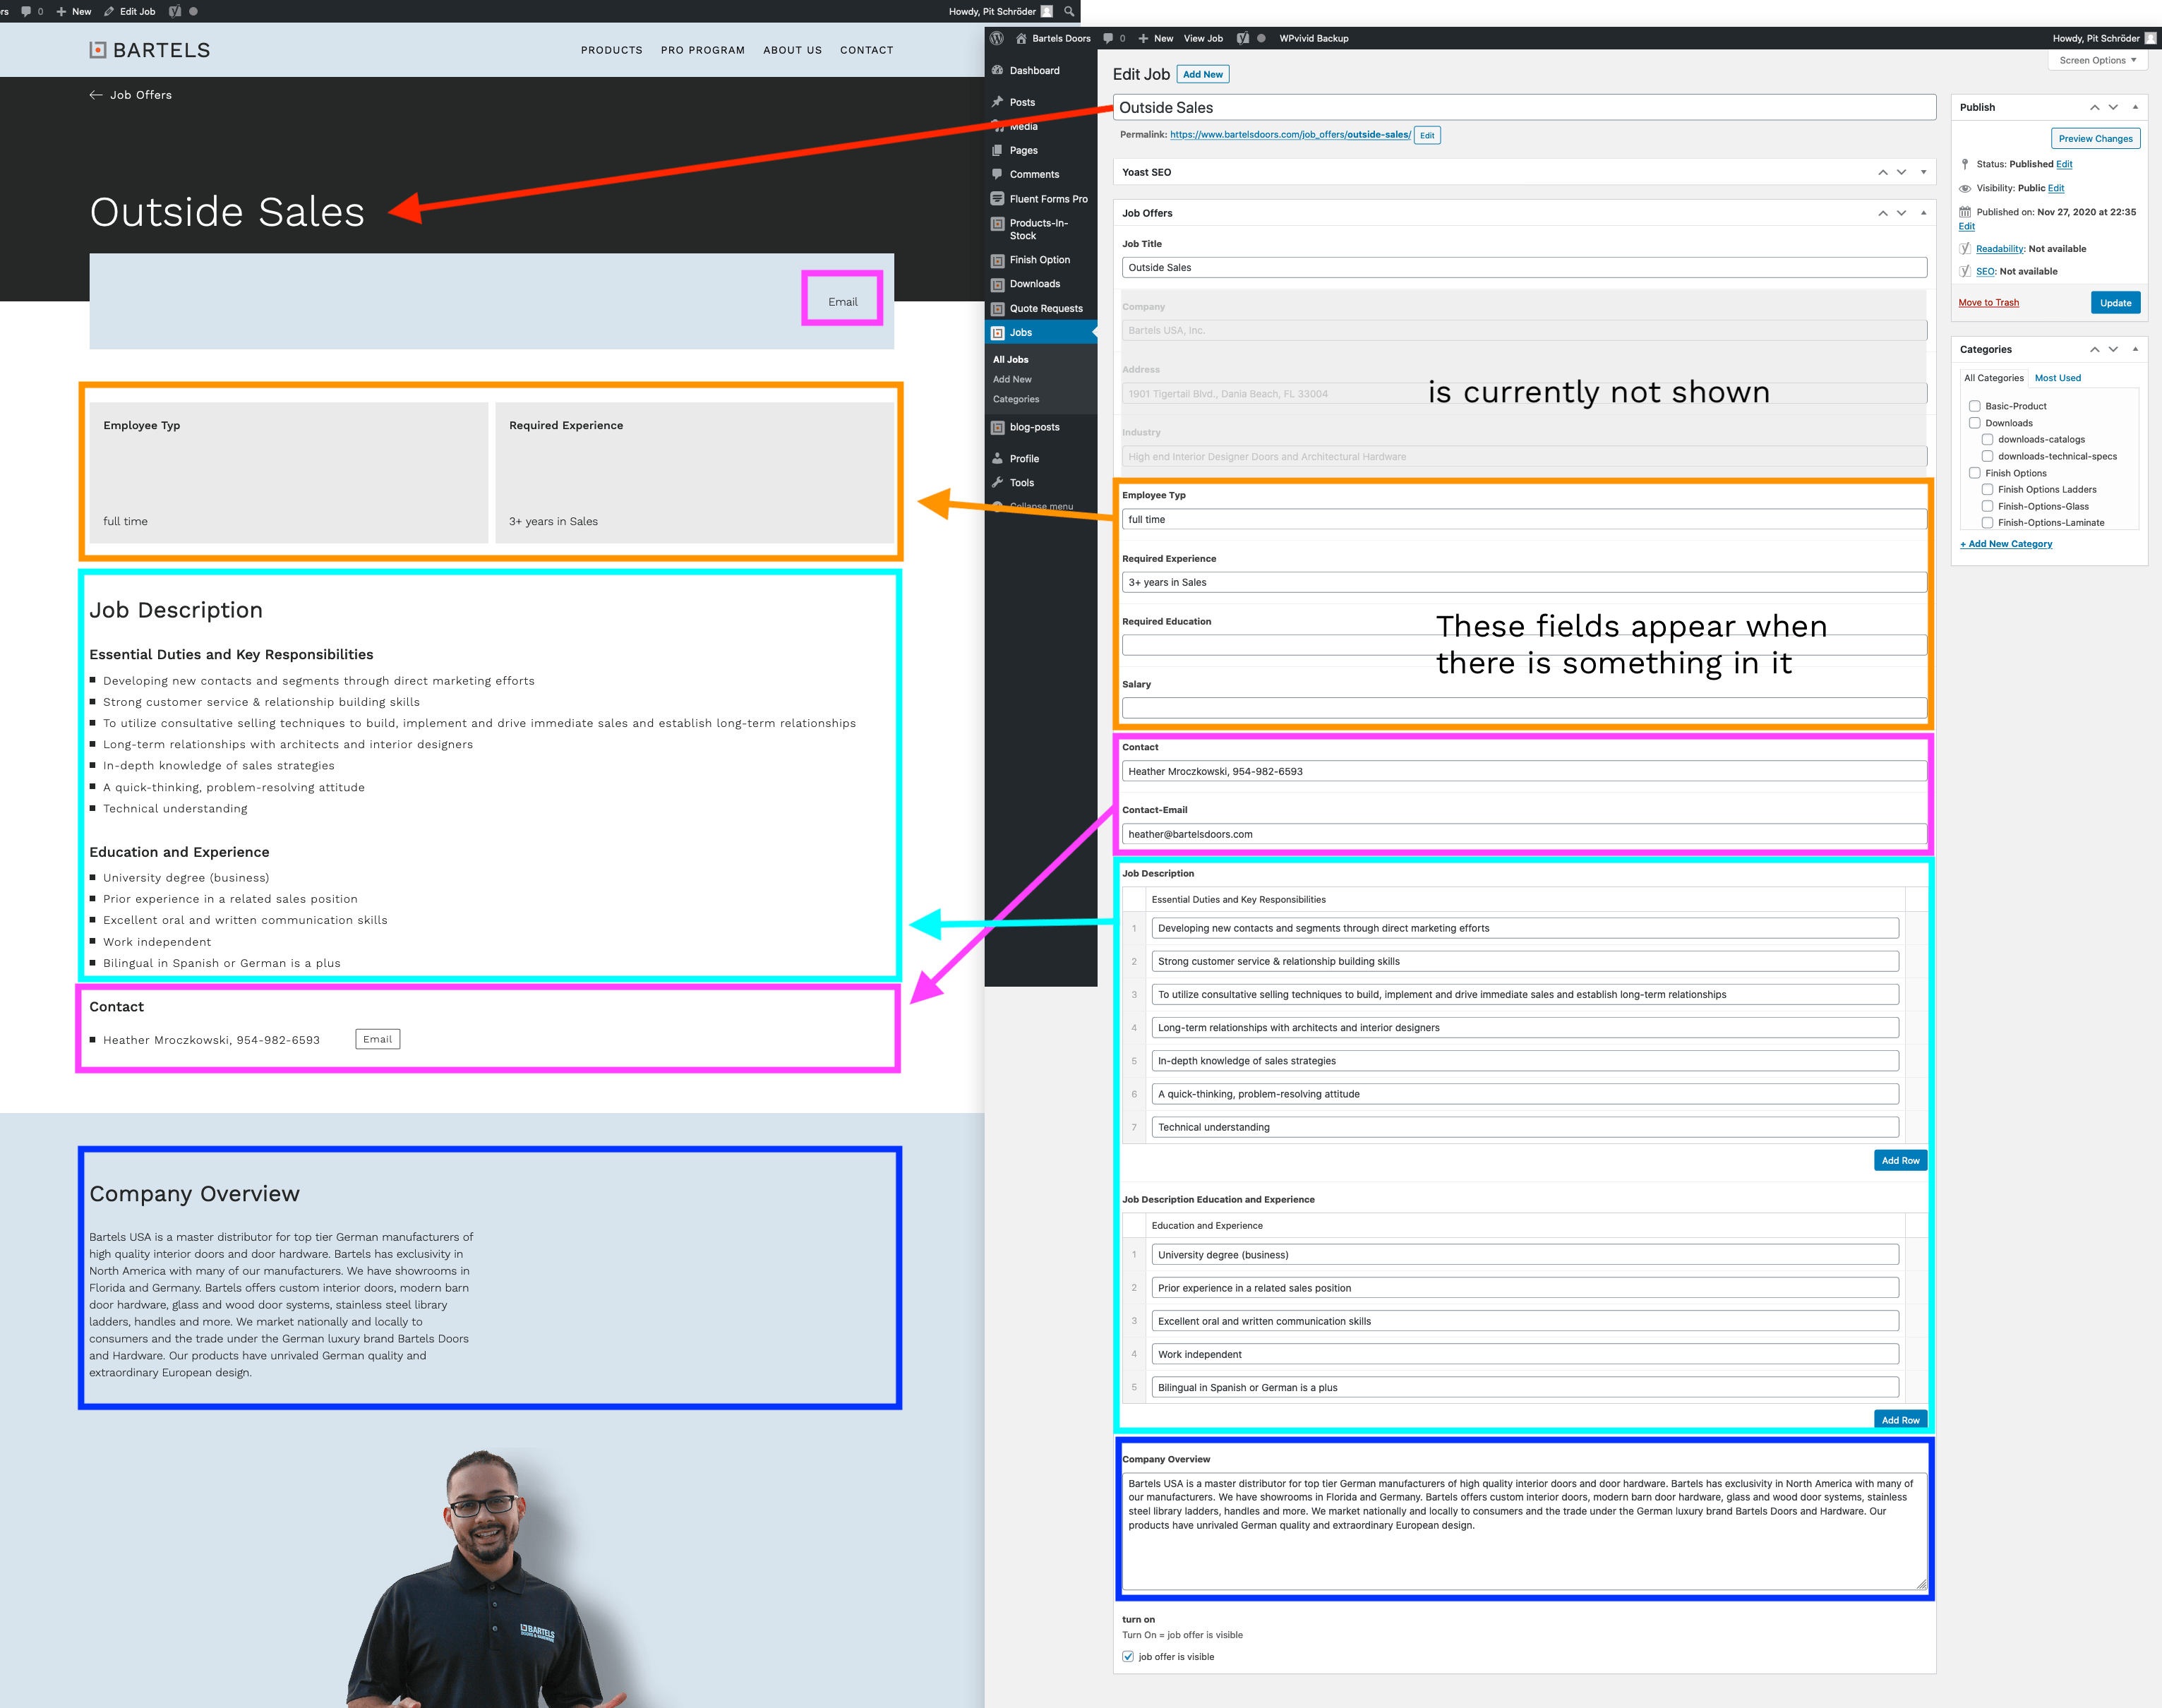The image size is (2162, 1708).
Task: Toggle the 'job offer is visible' checkbox
Action: coord(1128,1657)
